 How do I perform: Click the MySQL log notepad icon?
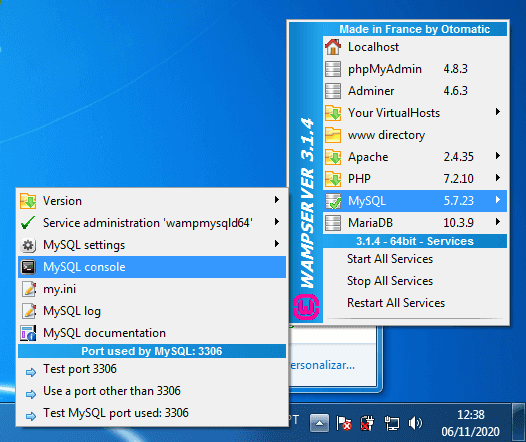pyautogui.click(x=29, y=311)
